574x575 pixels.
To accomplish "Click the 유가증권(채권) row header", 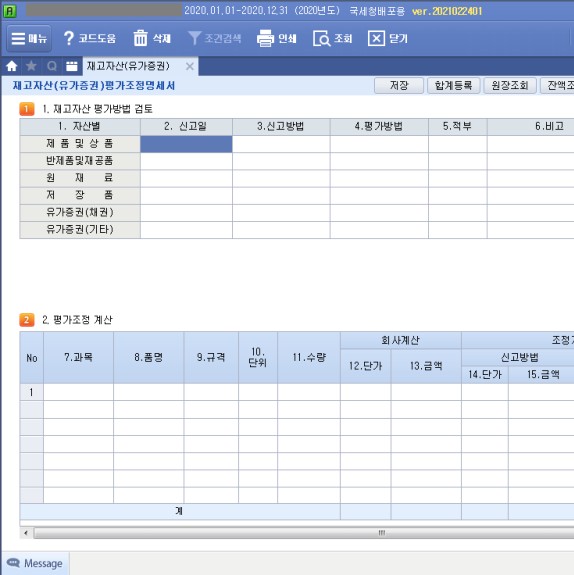I will [80, 213].
